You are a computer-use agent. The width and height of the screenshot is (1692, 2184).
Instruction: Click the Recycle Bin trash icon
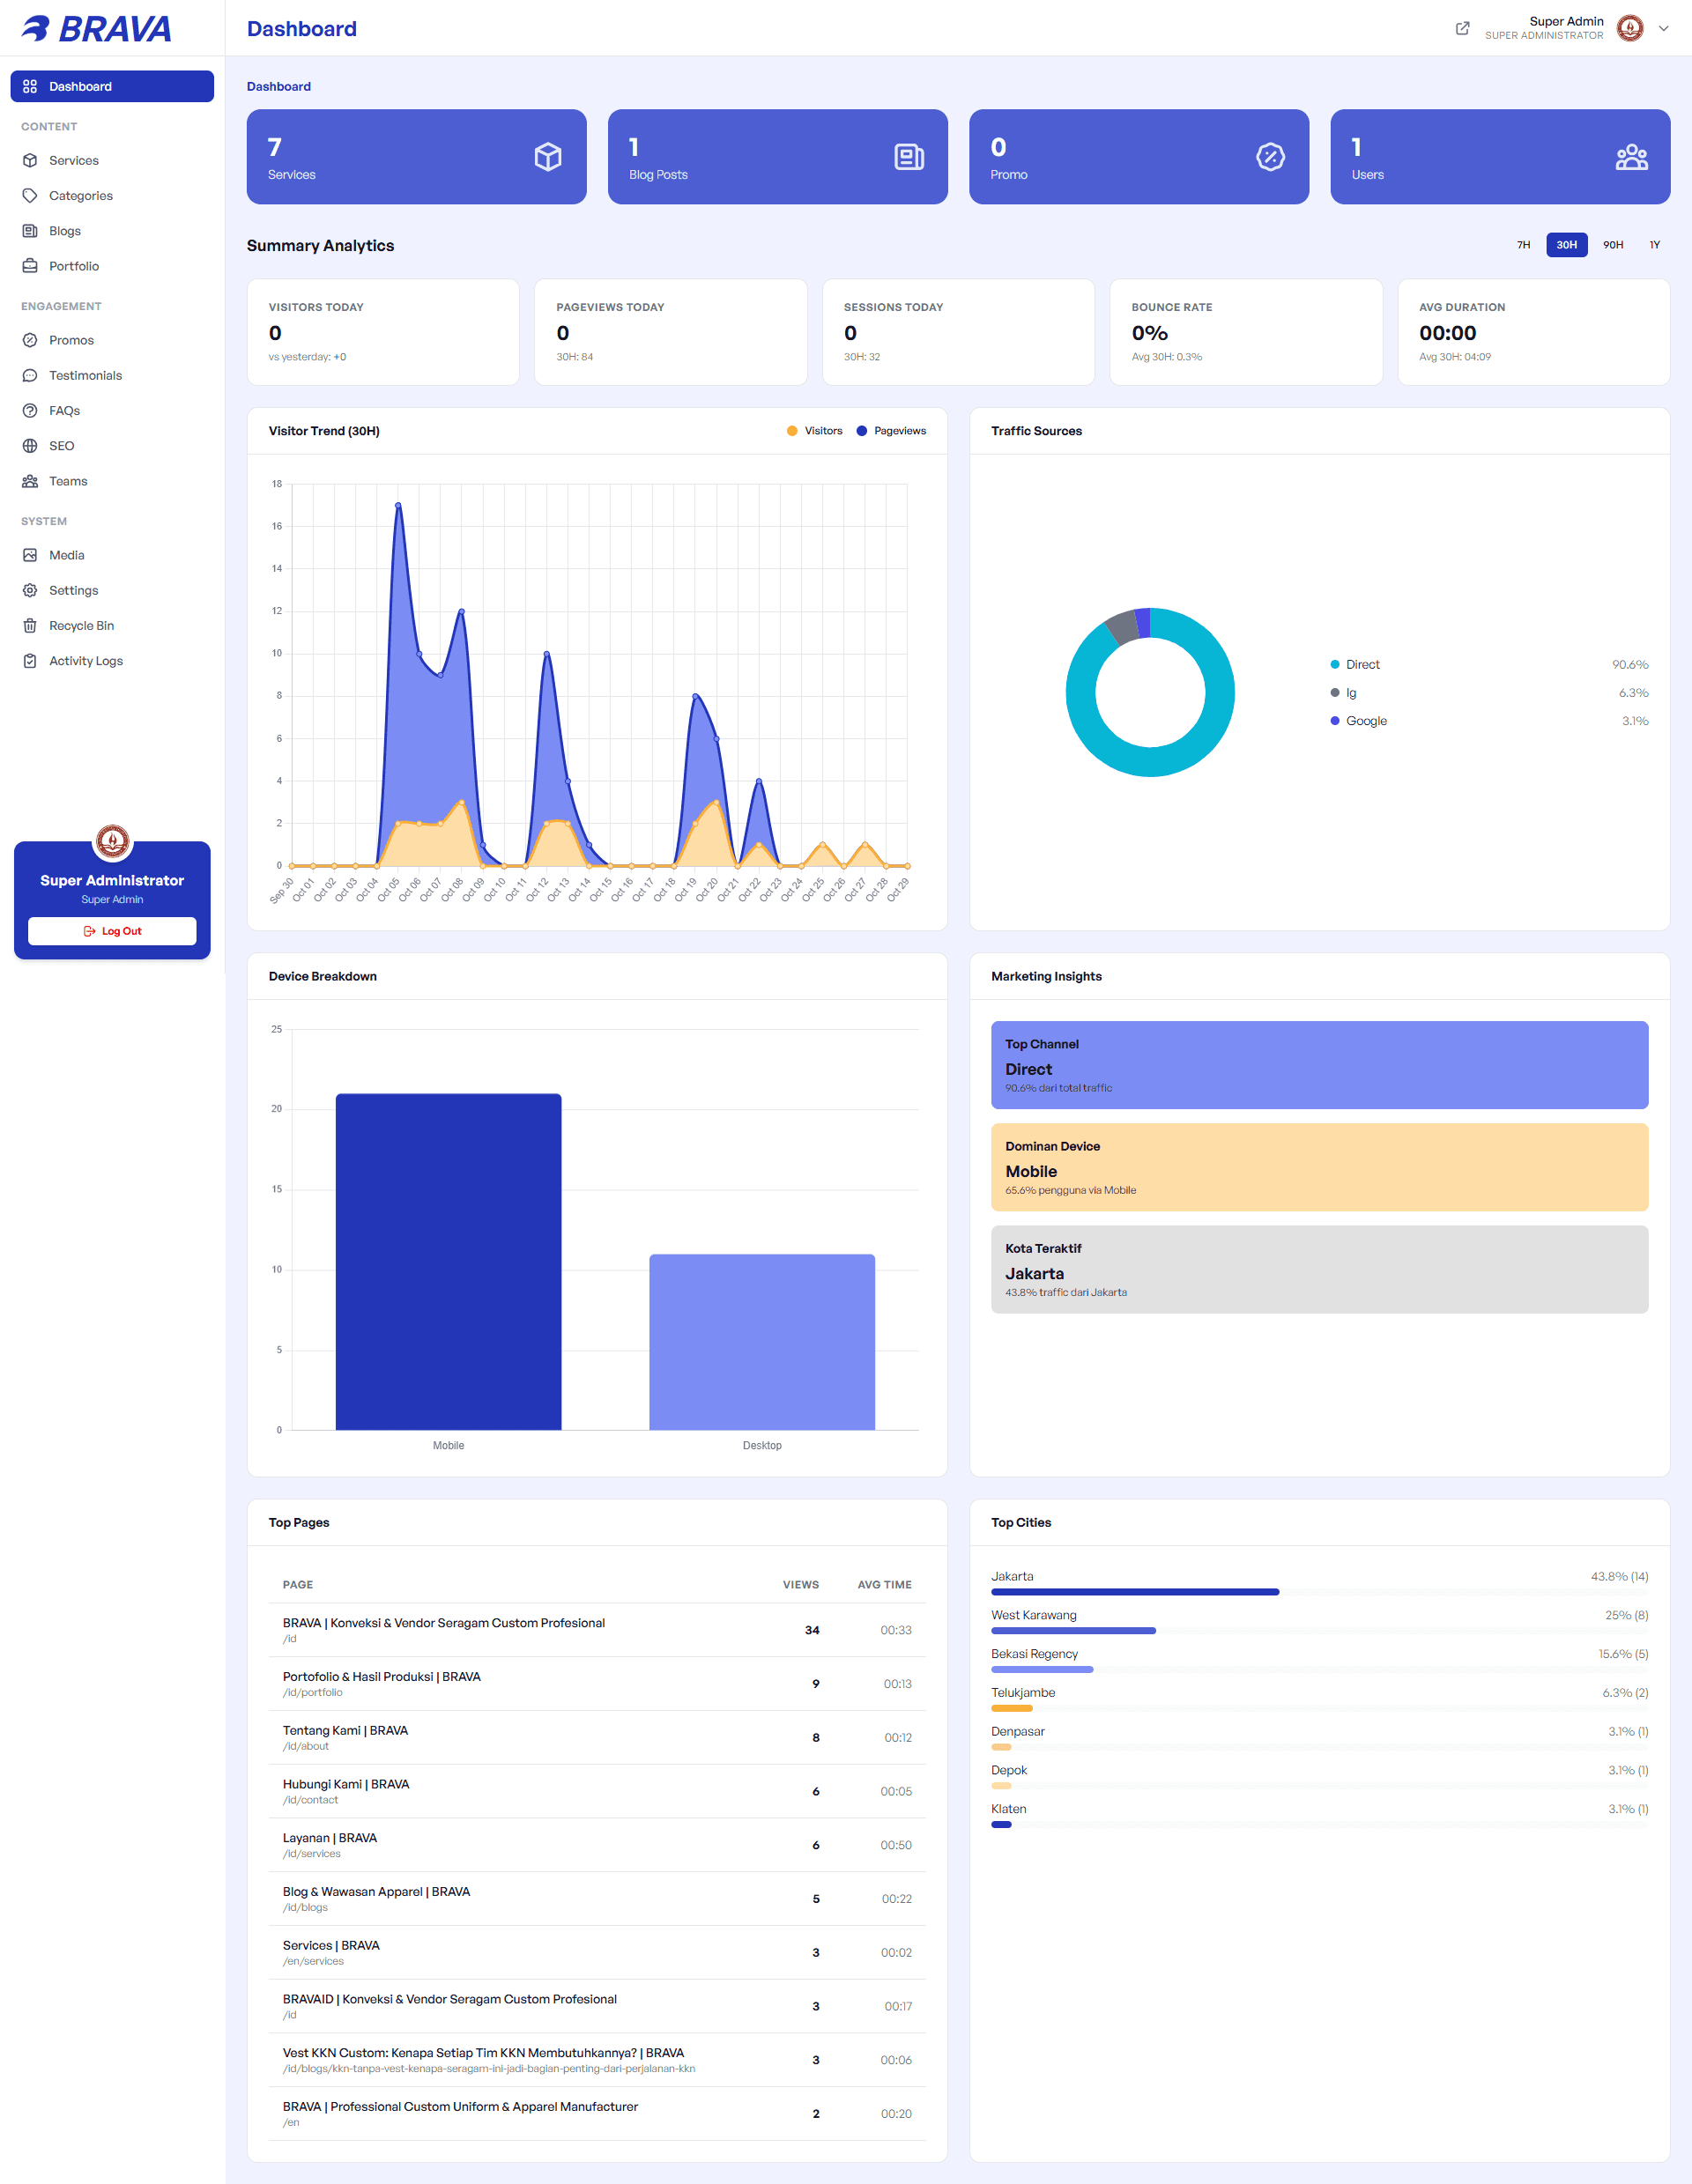30,625
